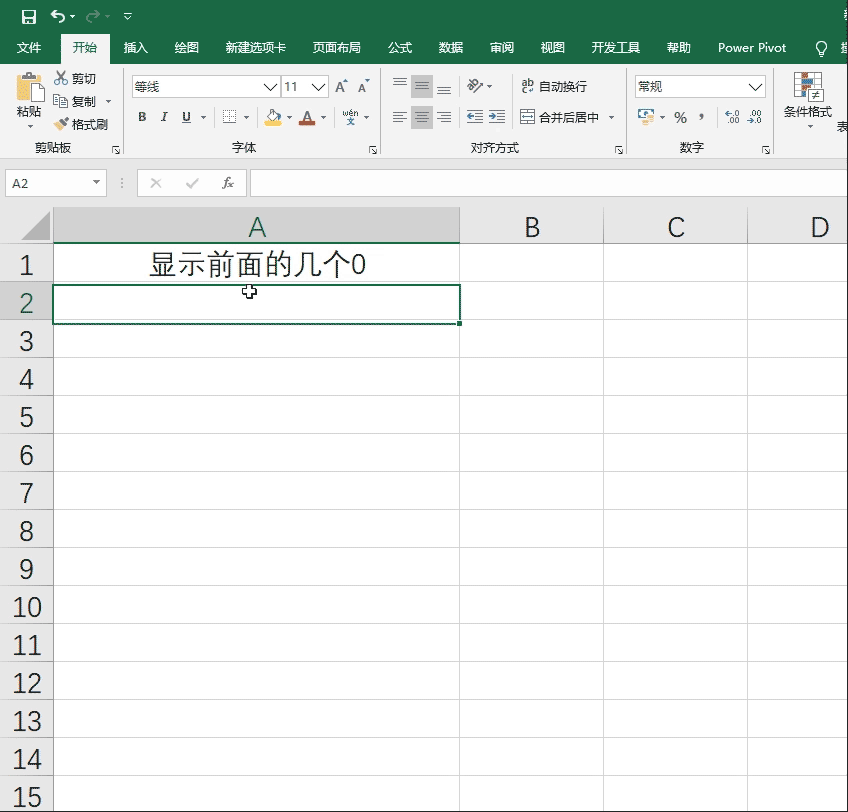Select align right icon
Image resolution: width=848 pixels, height=812 pixels.
443,117
